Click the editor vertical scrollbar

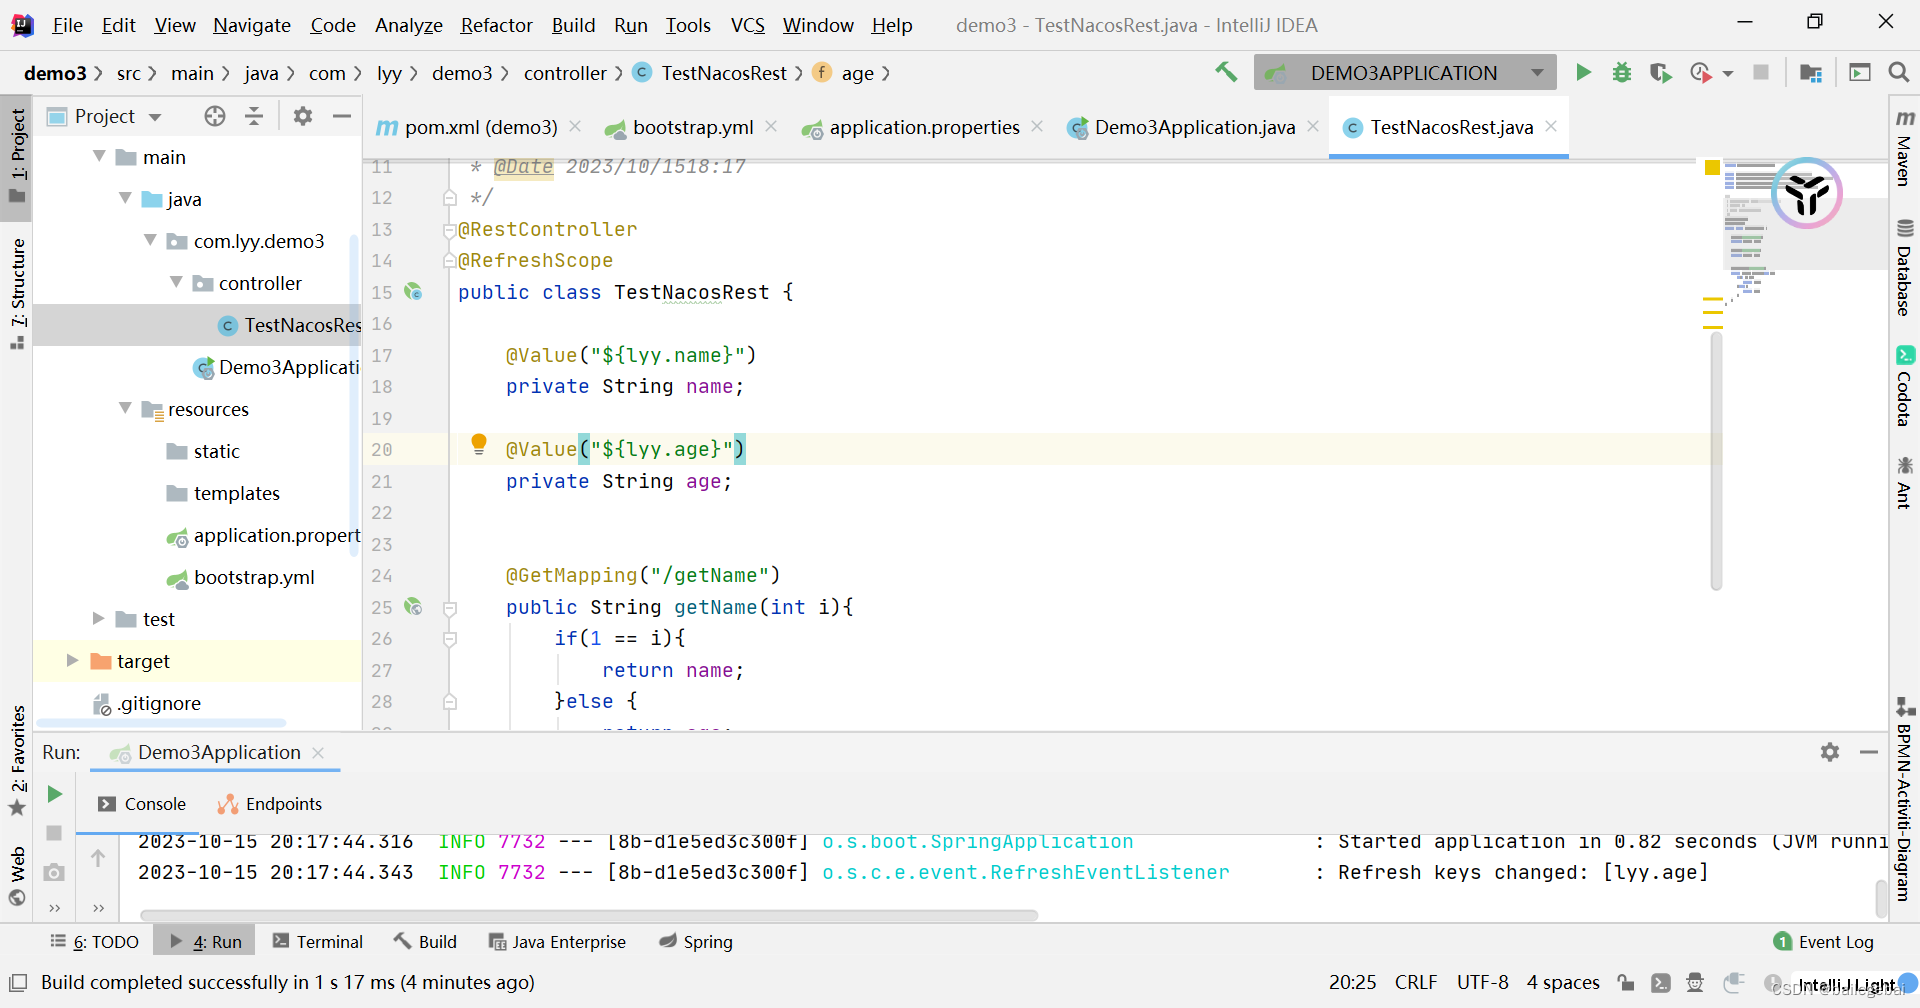coord(1716,462)
